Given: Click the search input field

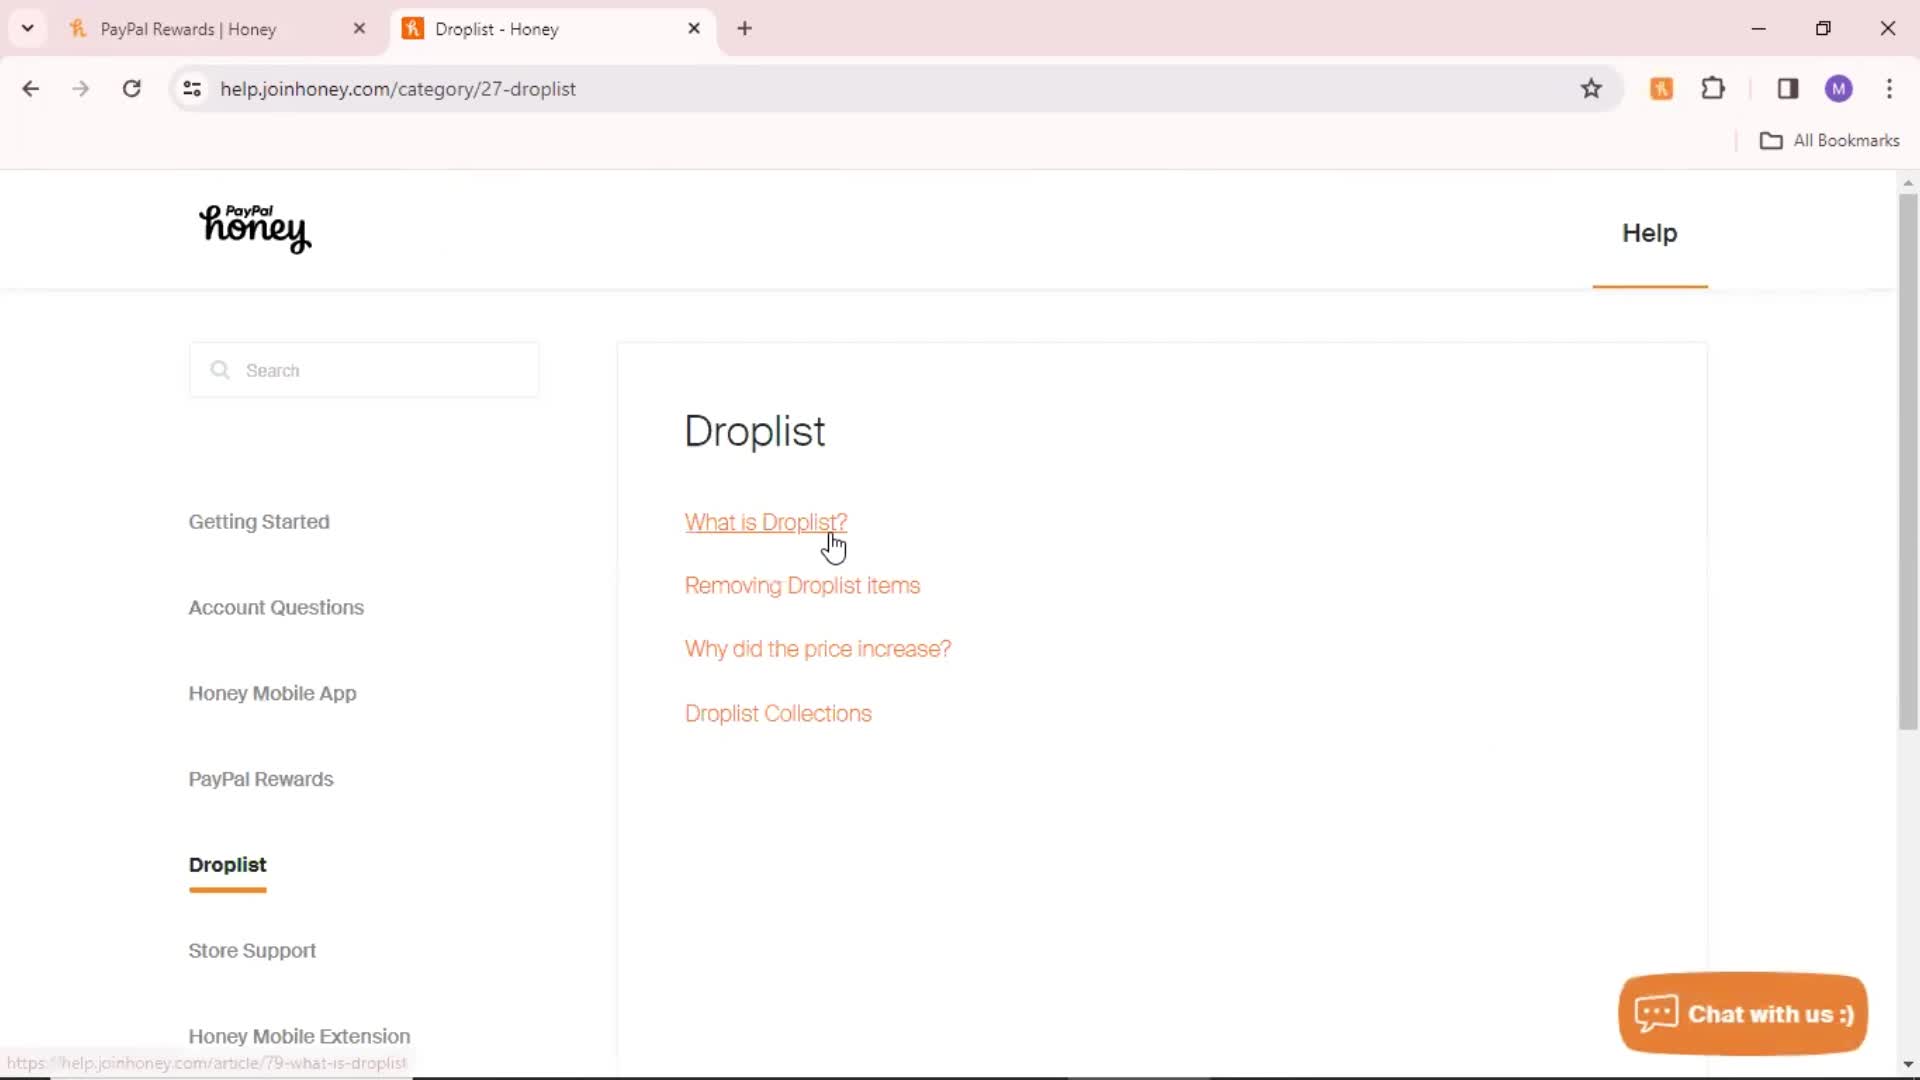Looking at the screenshot, I should click(365, 371).
